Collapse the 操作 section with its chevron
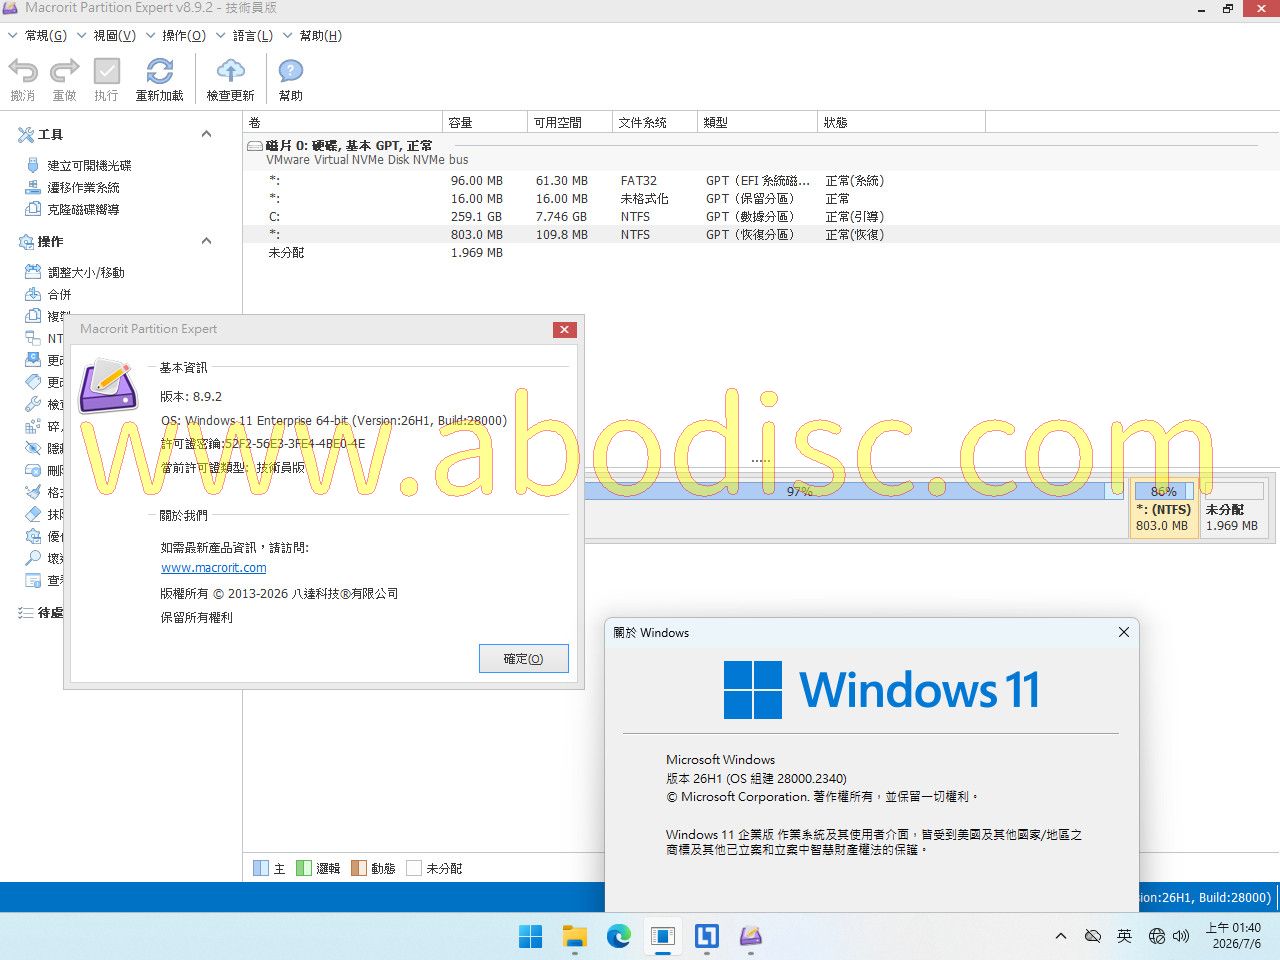Screen dimensions: 1280x960 click(206, 241)
